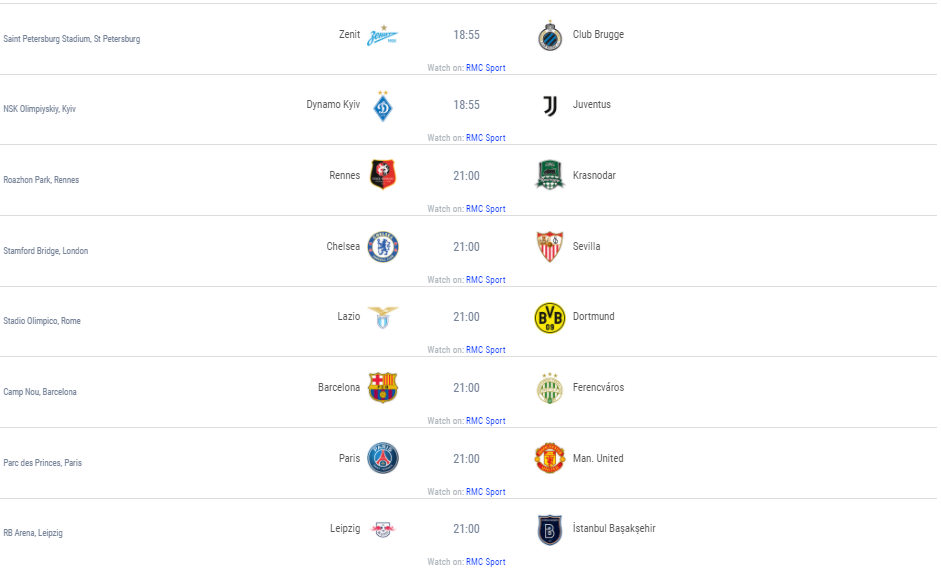Click the Paris Saint-Germain logo

(x=383, y=458)
